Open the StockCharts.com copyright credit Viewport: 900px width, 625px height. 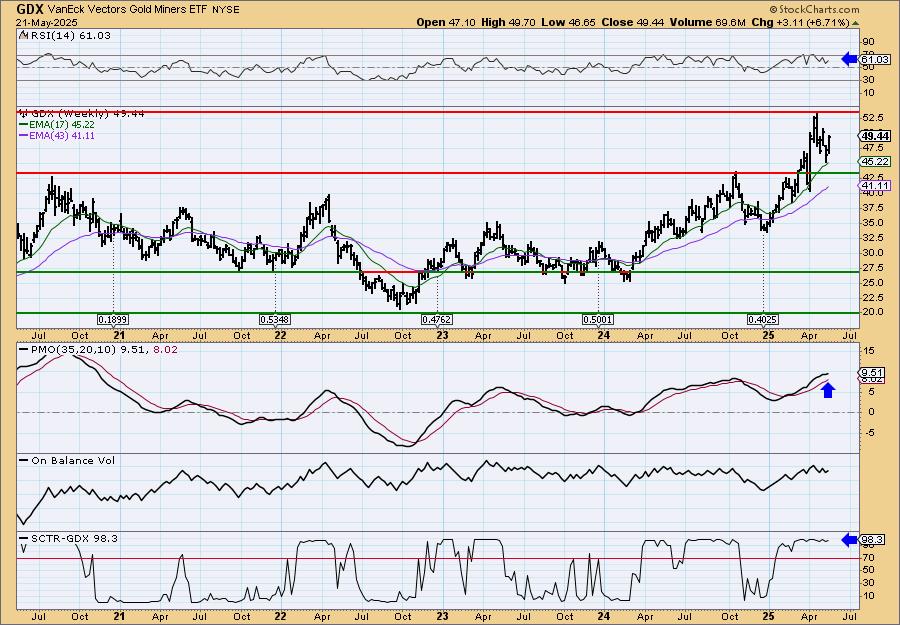click(814, 9)
